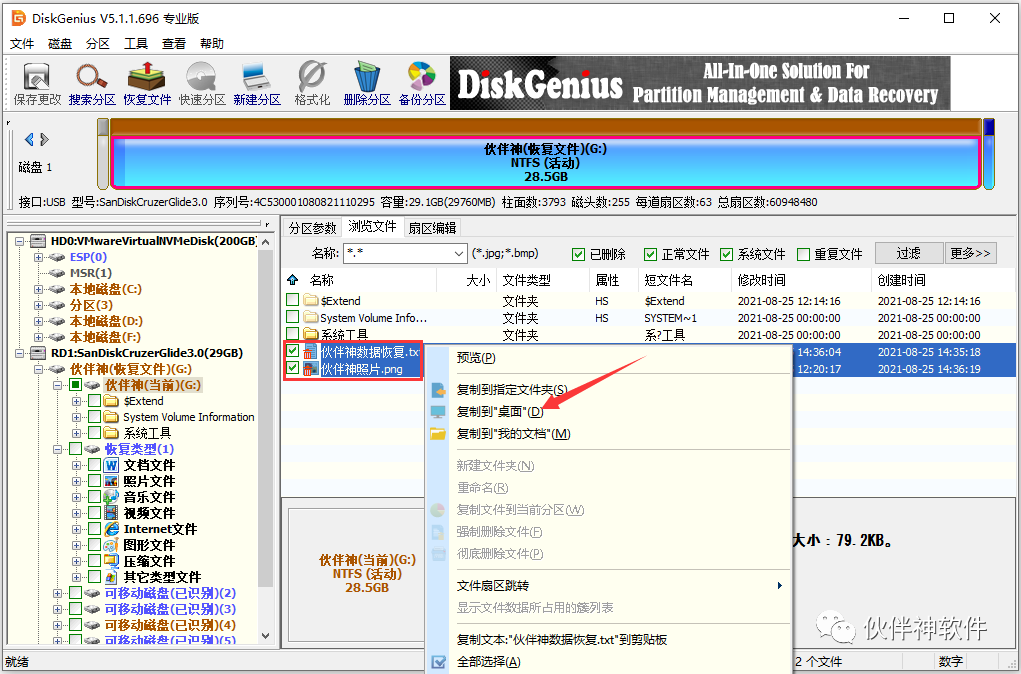Viewport: 1021px width, 674px height.
Task: Check the $Extend row checkbox in file list
Action: click(x=293, y=300)
